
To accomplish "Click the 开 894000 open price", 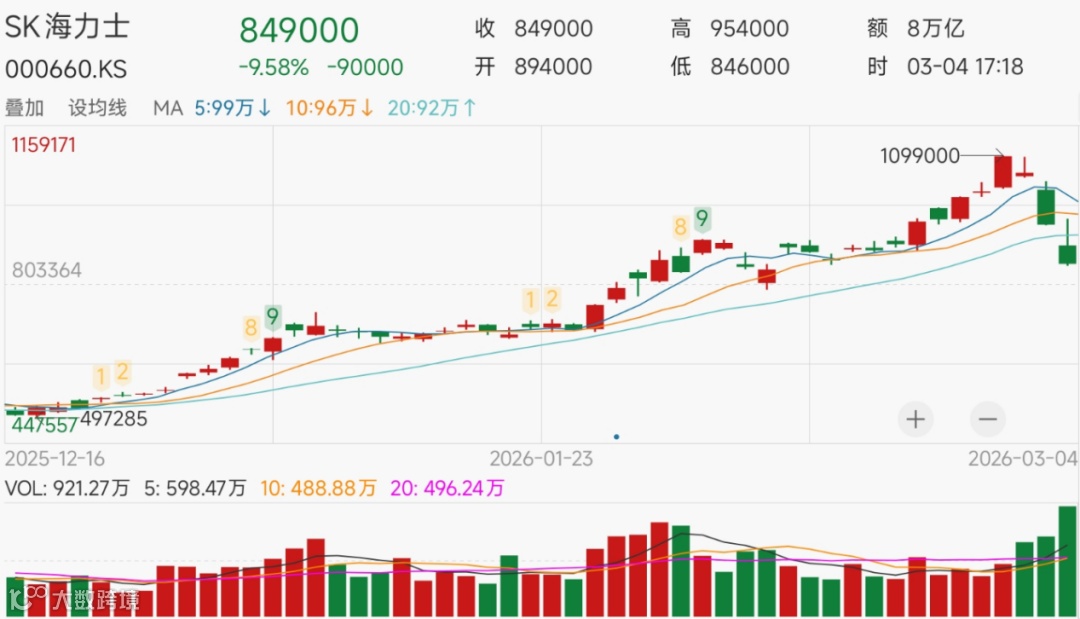I will (x=533, y=67).
